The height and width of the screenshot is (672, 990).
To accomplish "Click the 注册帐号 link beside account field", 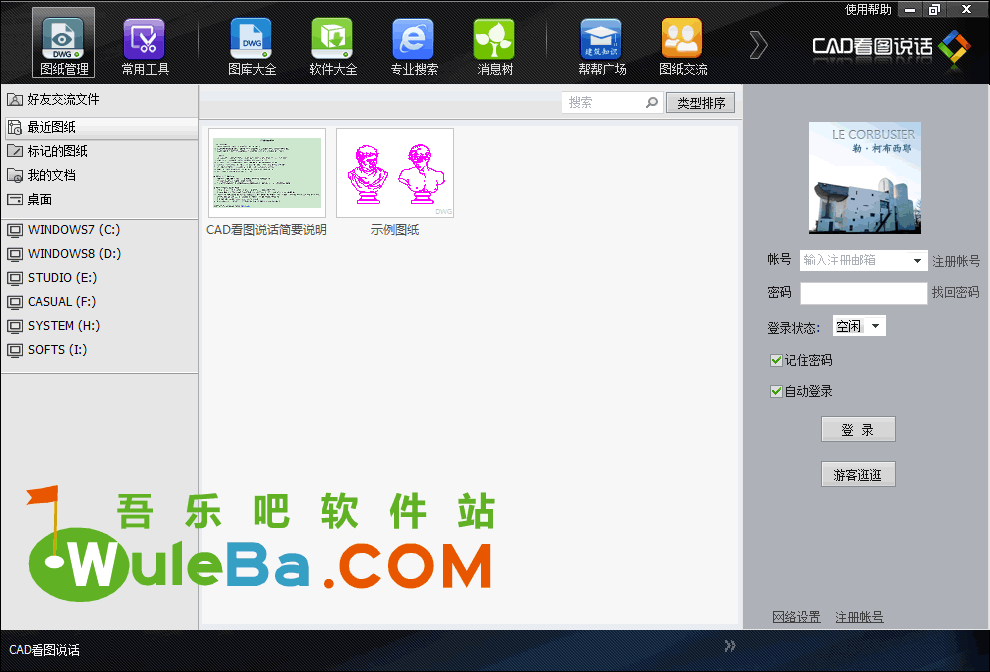I will pos(956,261).
